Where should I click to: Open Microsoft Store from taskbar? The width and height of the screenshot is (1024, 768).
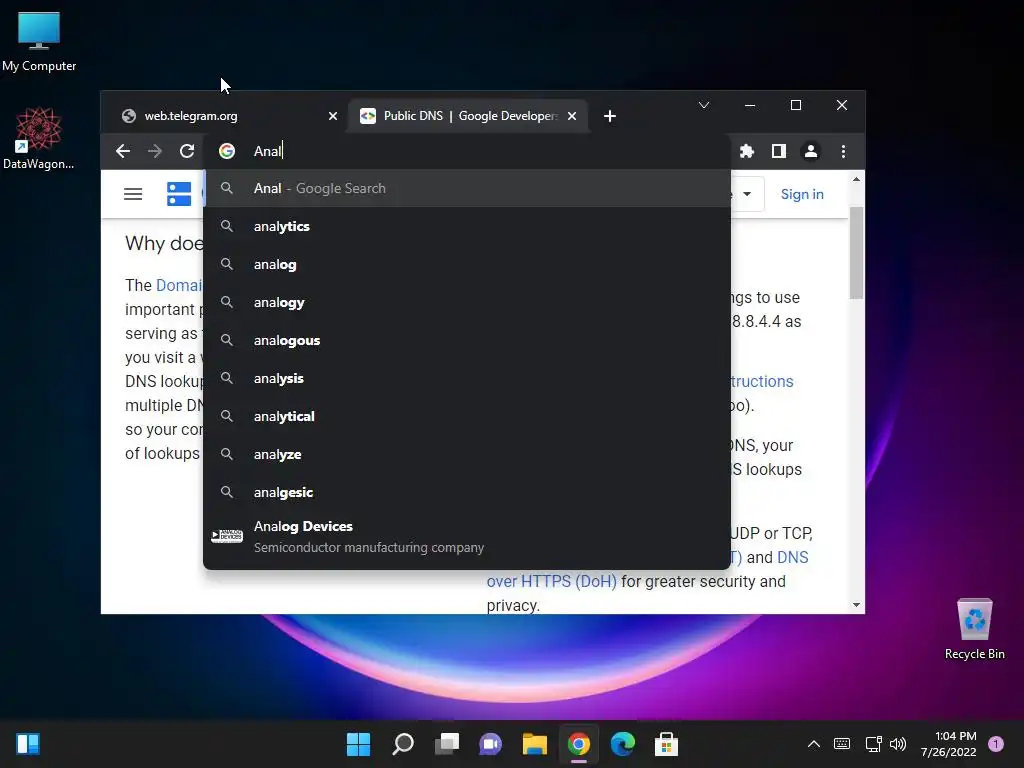point(666,744)
